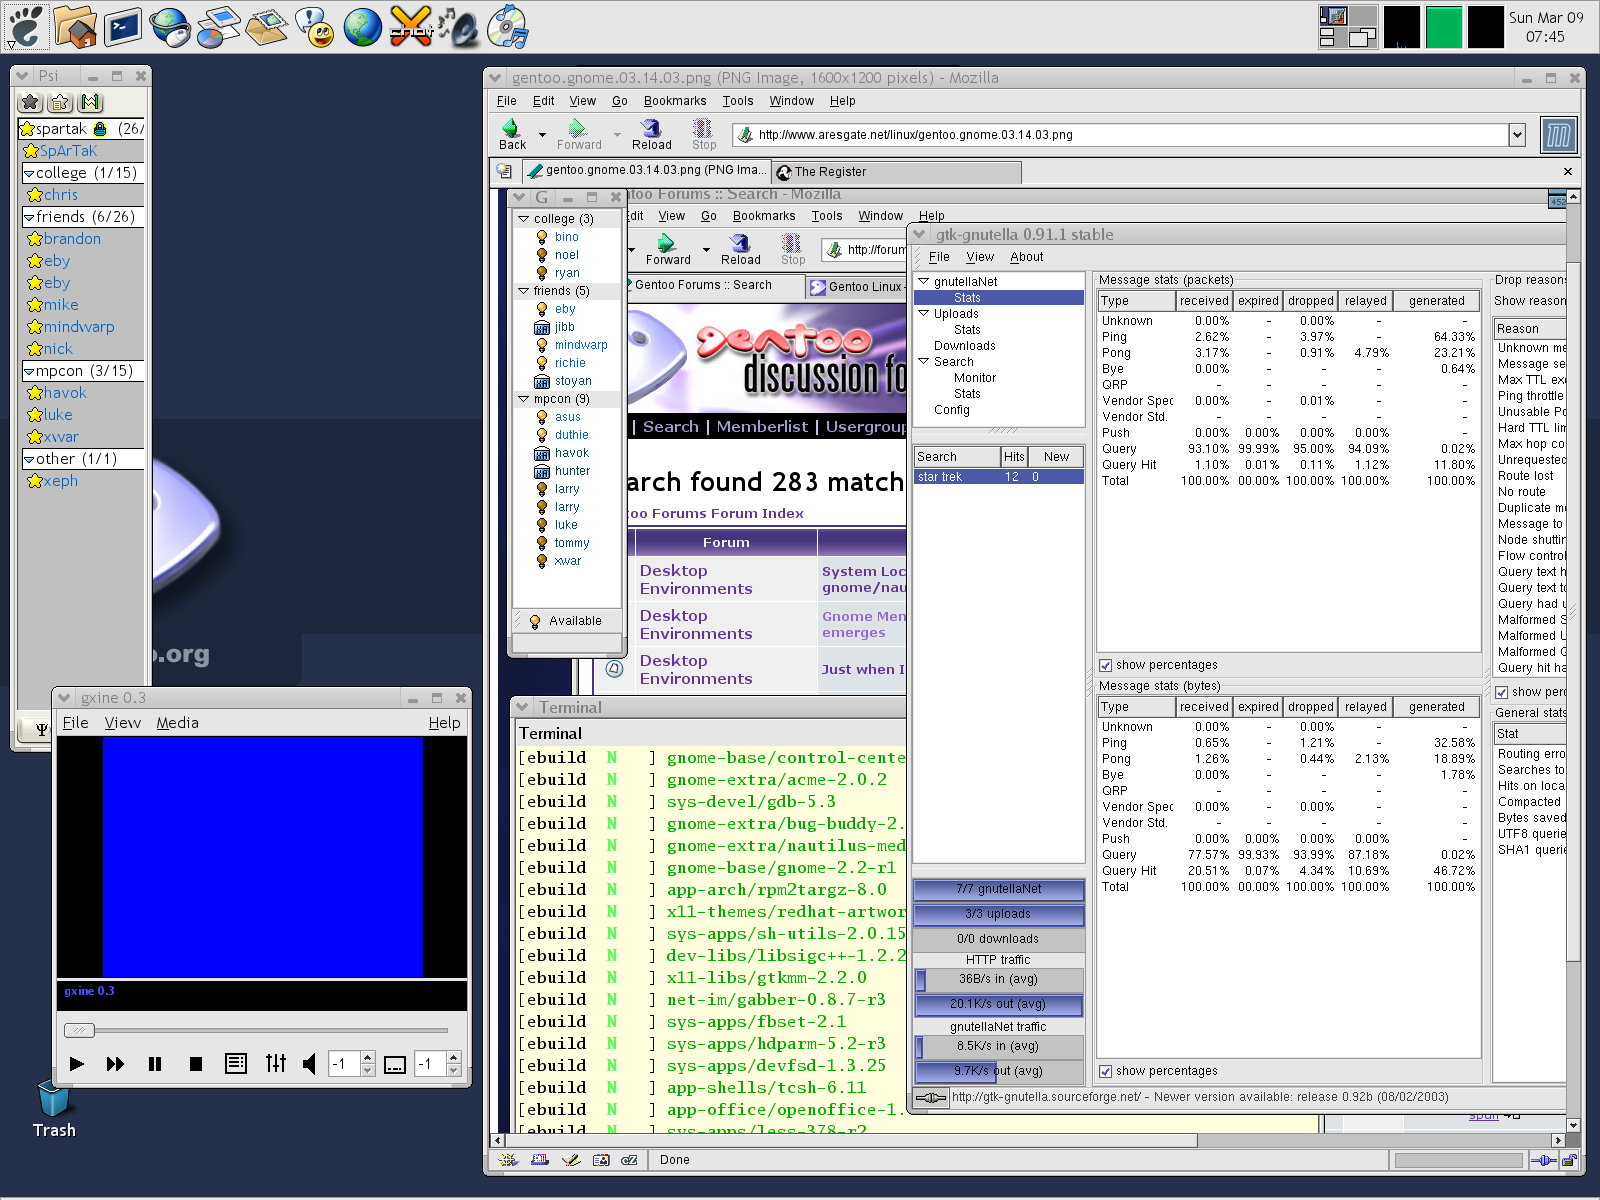Open Mozilla Tools menu

(x=738, y=101)
